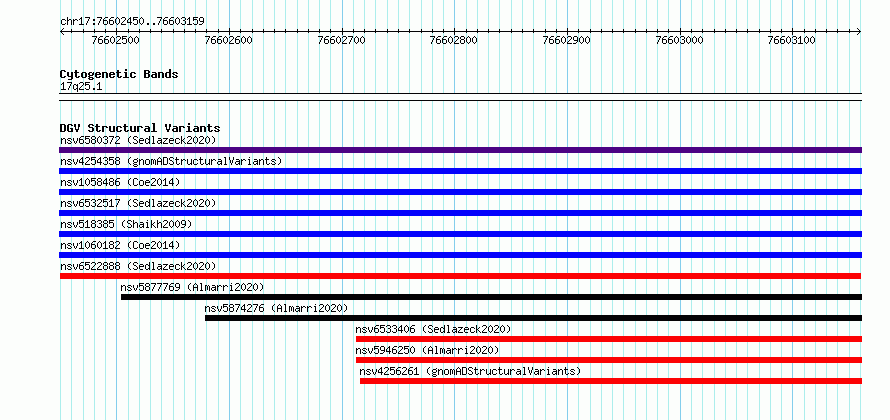This screenshot has height=420, width=890.
Task: Open the nsv1060182 (Coe2014) label
Action: click(x=120, y=245)
